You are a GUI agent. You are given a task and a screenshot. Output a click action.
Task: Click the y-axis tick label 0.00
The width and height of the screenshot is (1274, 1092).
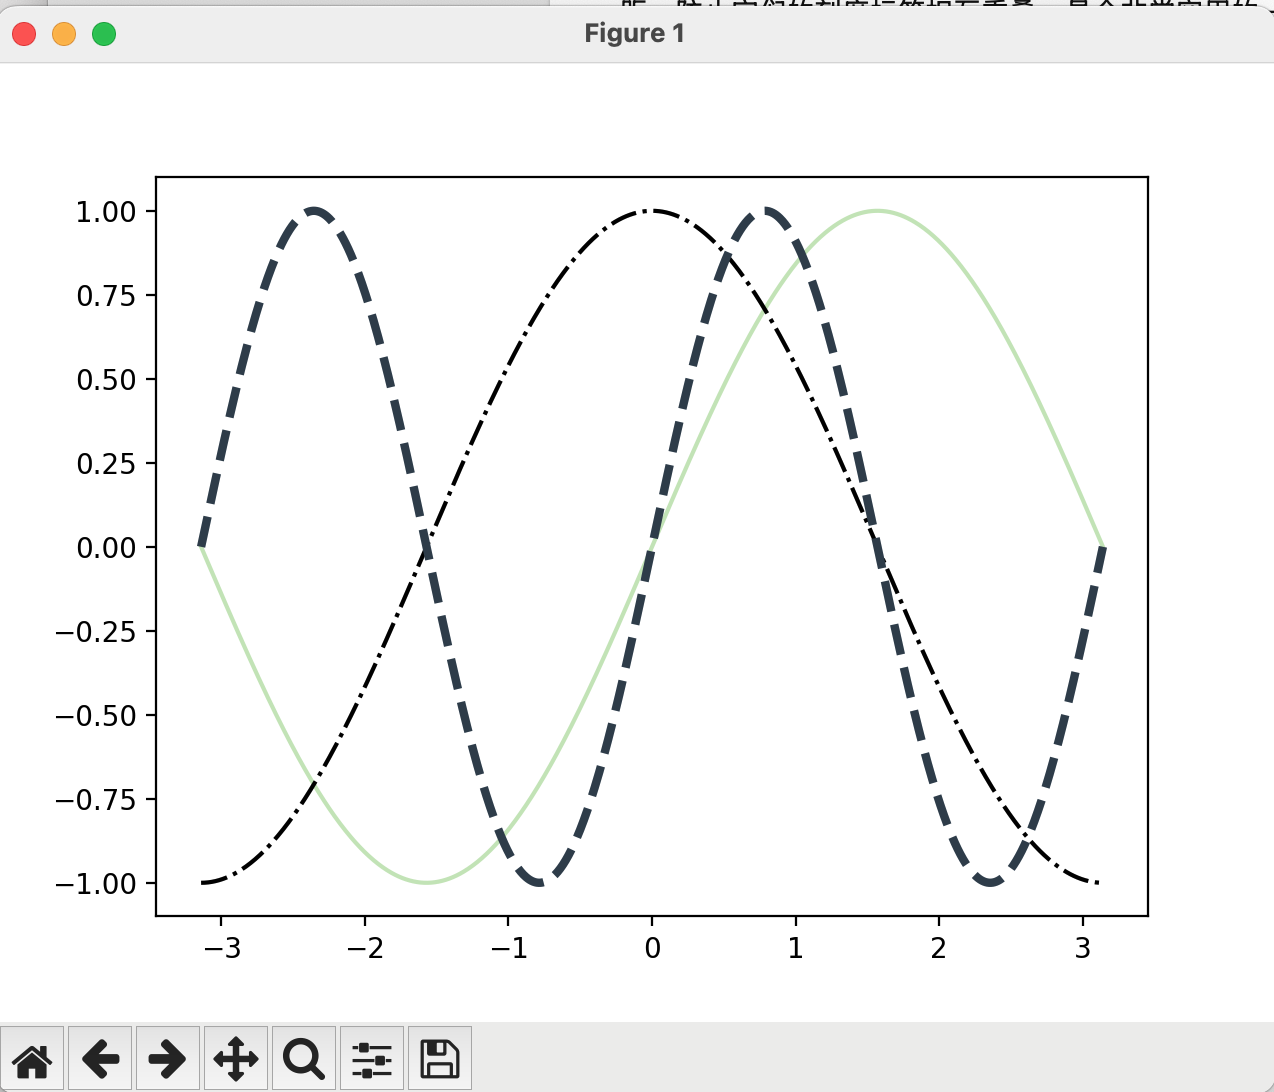tap(106, 547)
